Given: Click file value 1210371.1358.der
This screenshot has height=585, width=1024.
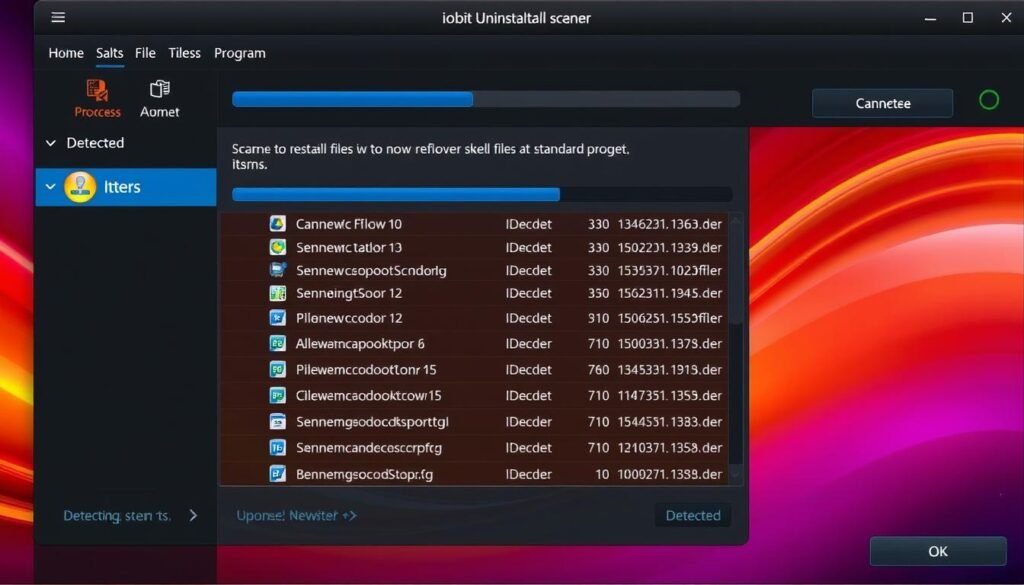Looking at the screenshot, I should click(x=669, y=448).
